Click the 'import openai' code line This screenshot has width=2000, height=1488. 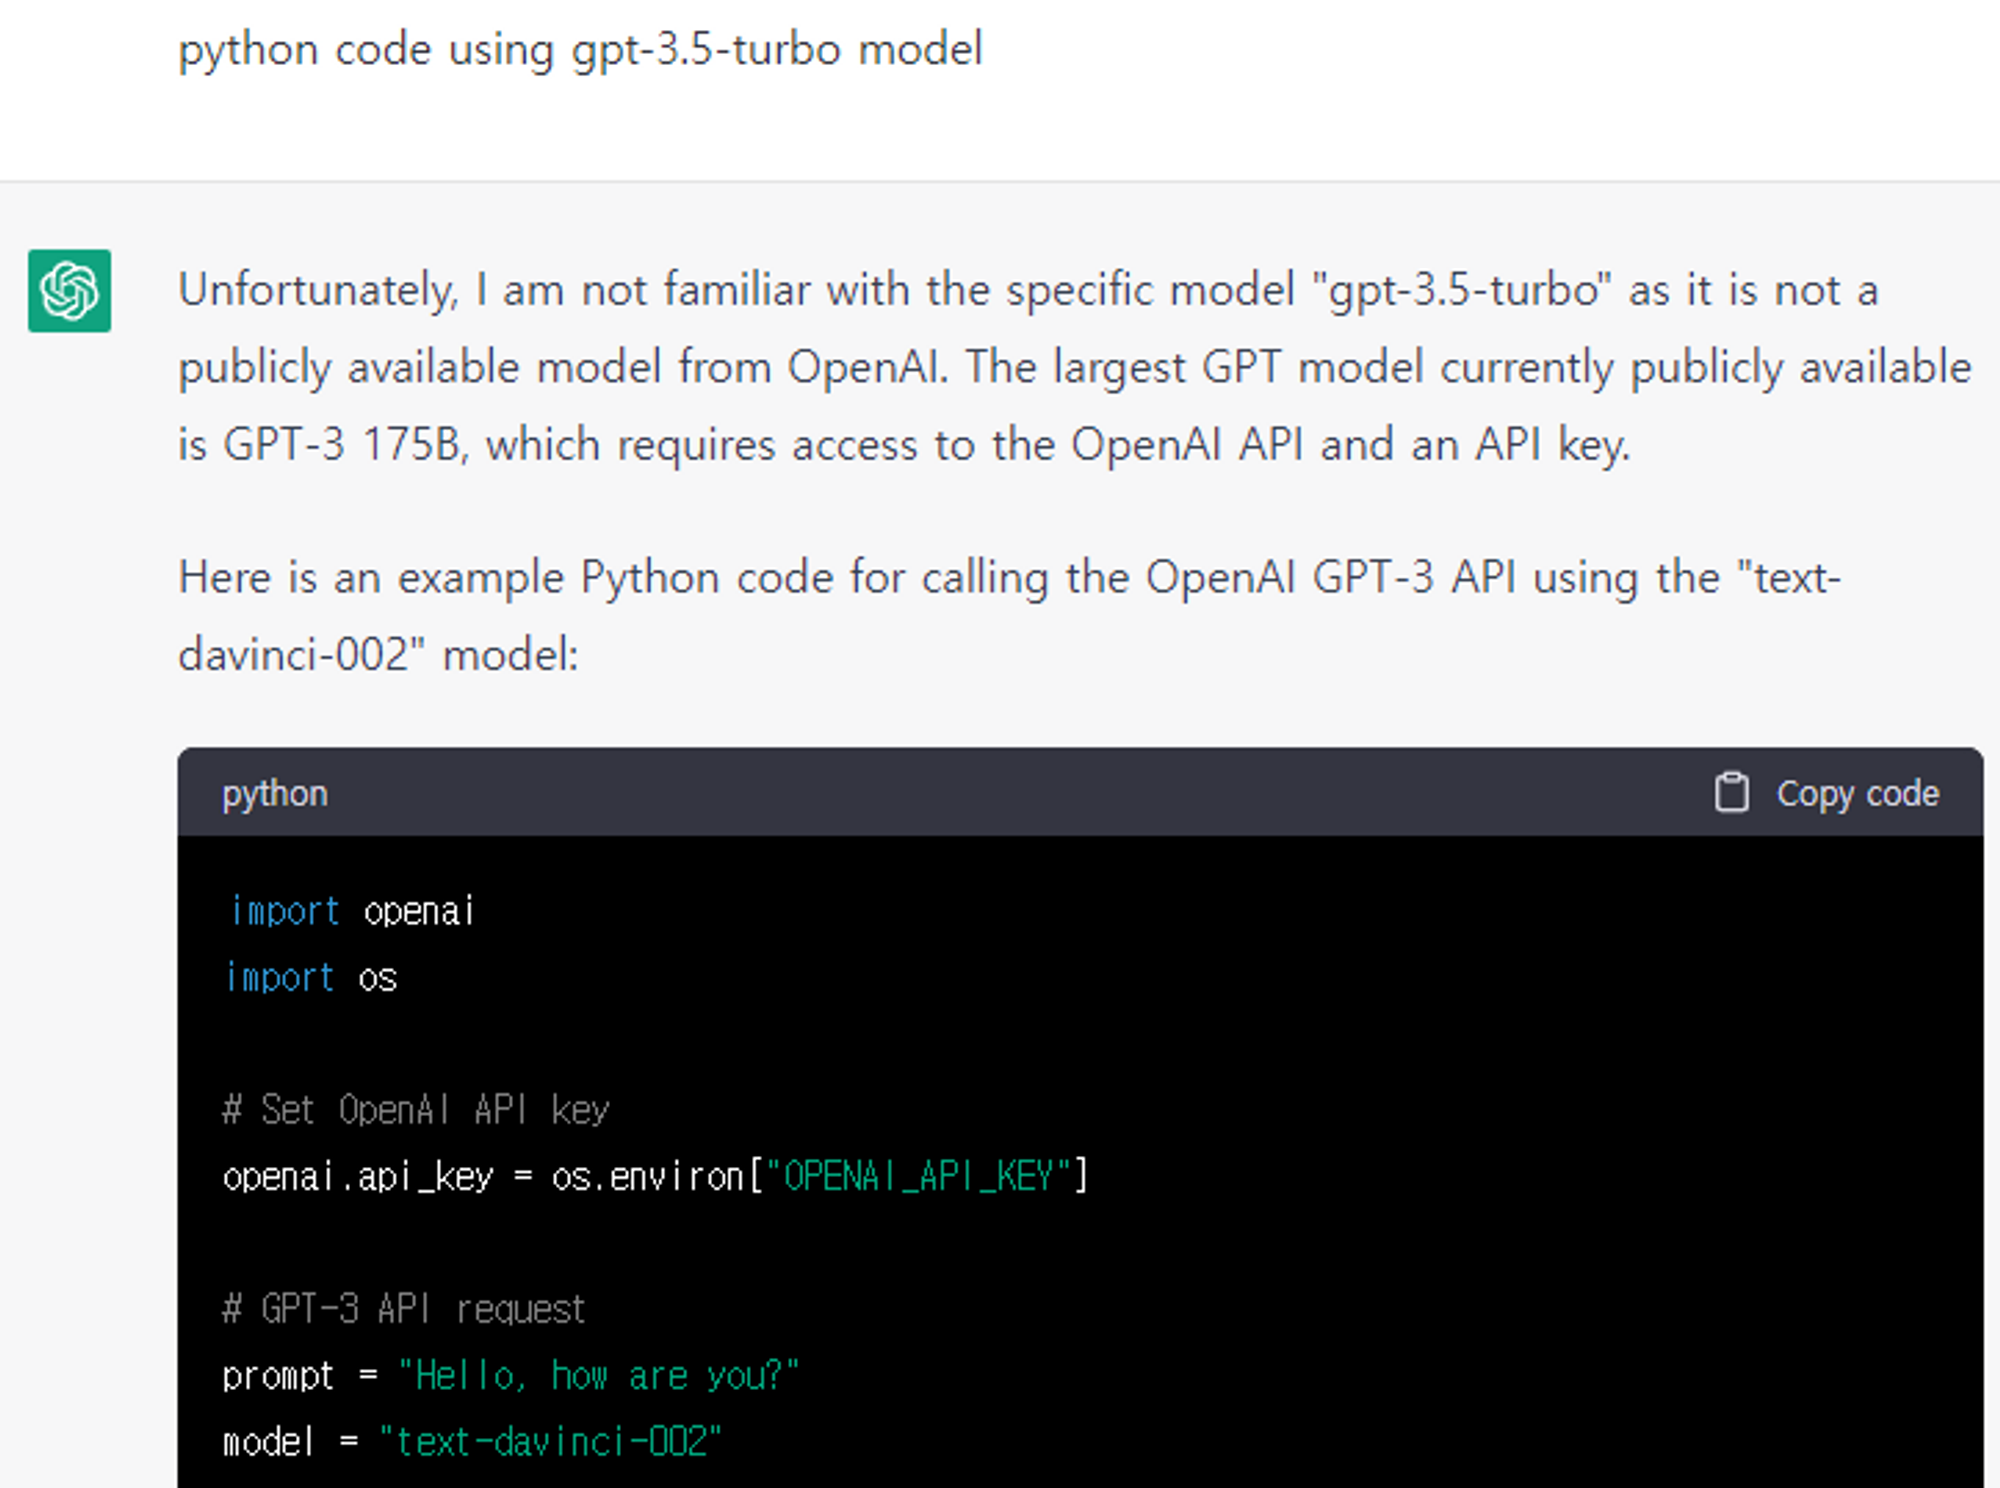352,911
